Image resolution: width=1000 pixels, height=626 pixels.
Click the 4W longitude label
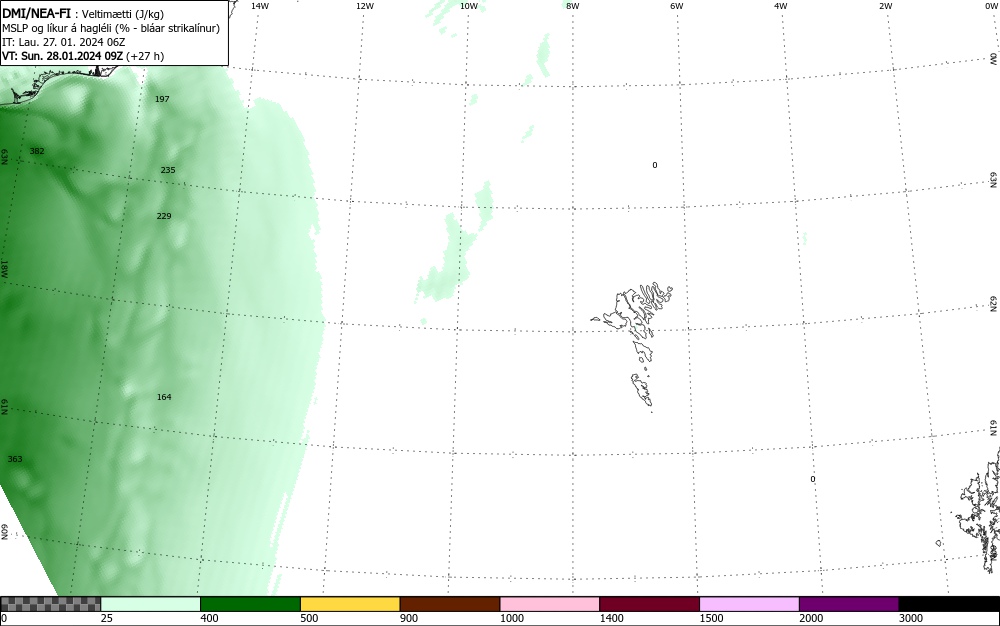tap(781, 6)
